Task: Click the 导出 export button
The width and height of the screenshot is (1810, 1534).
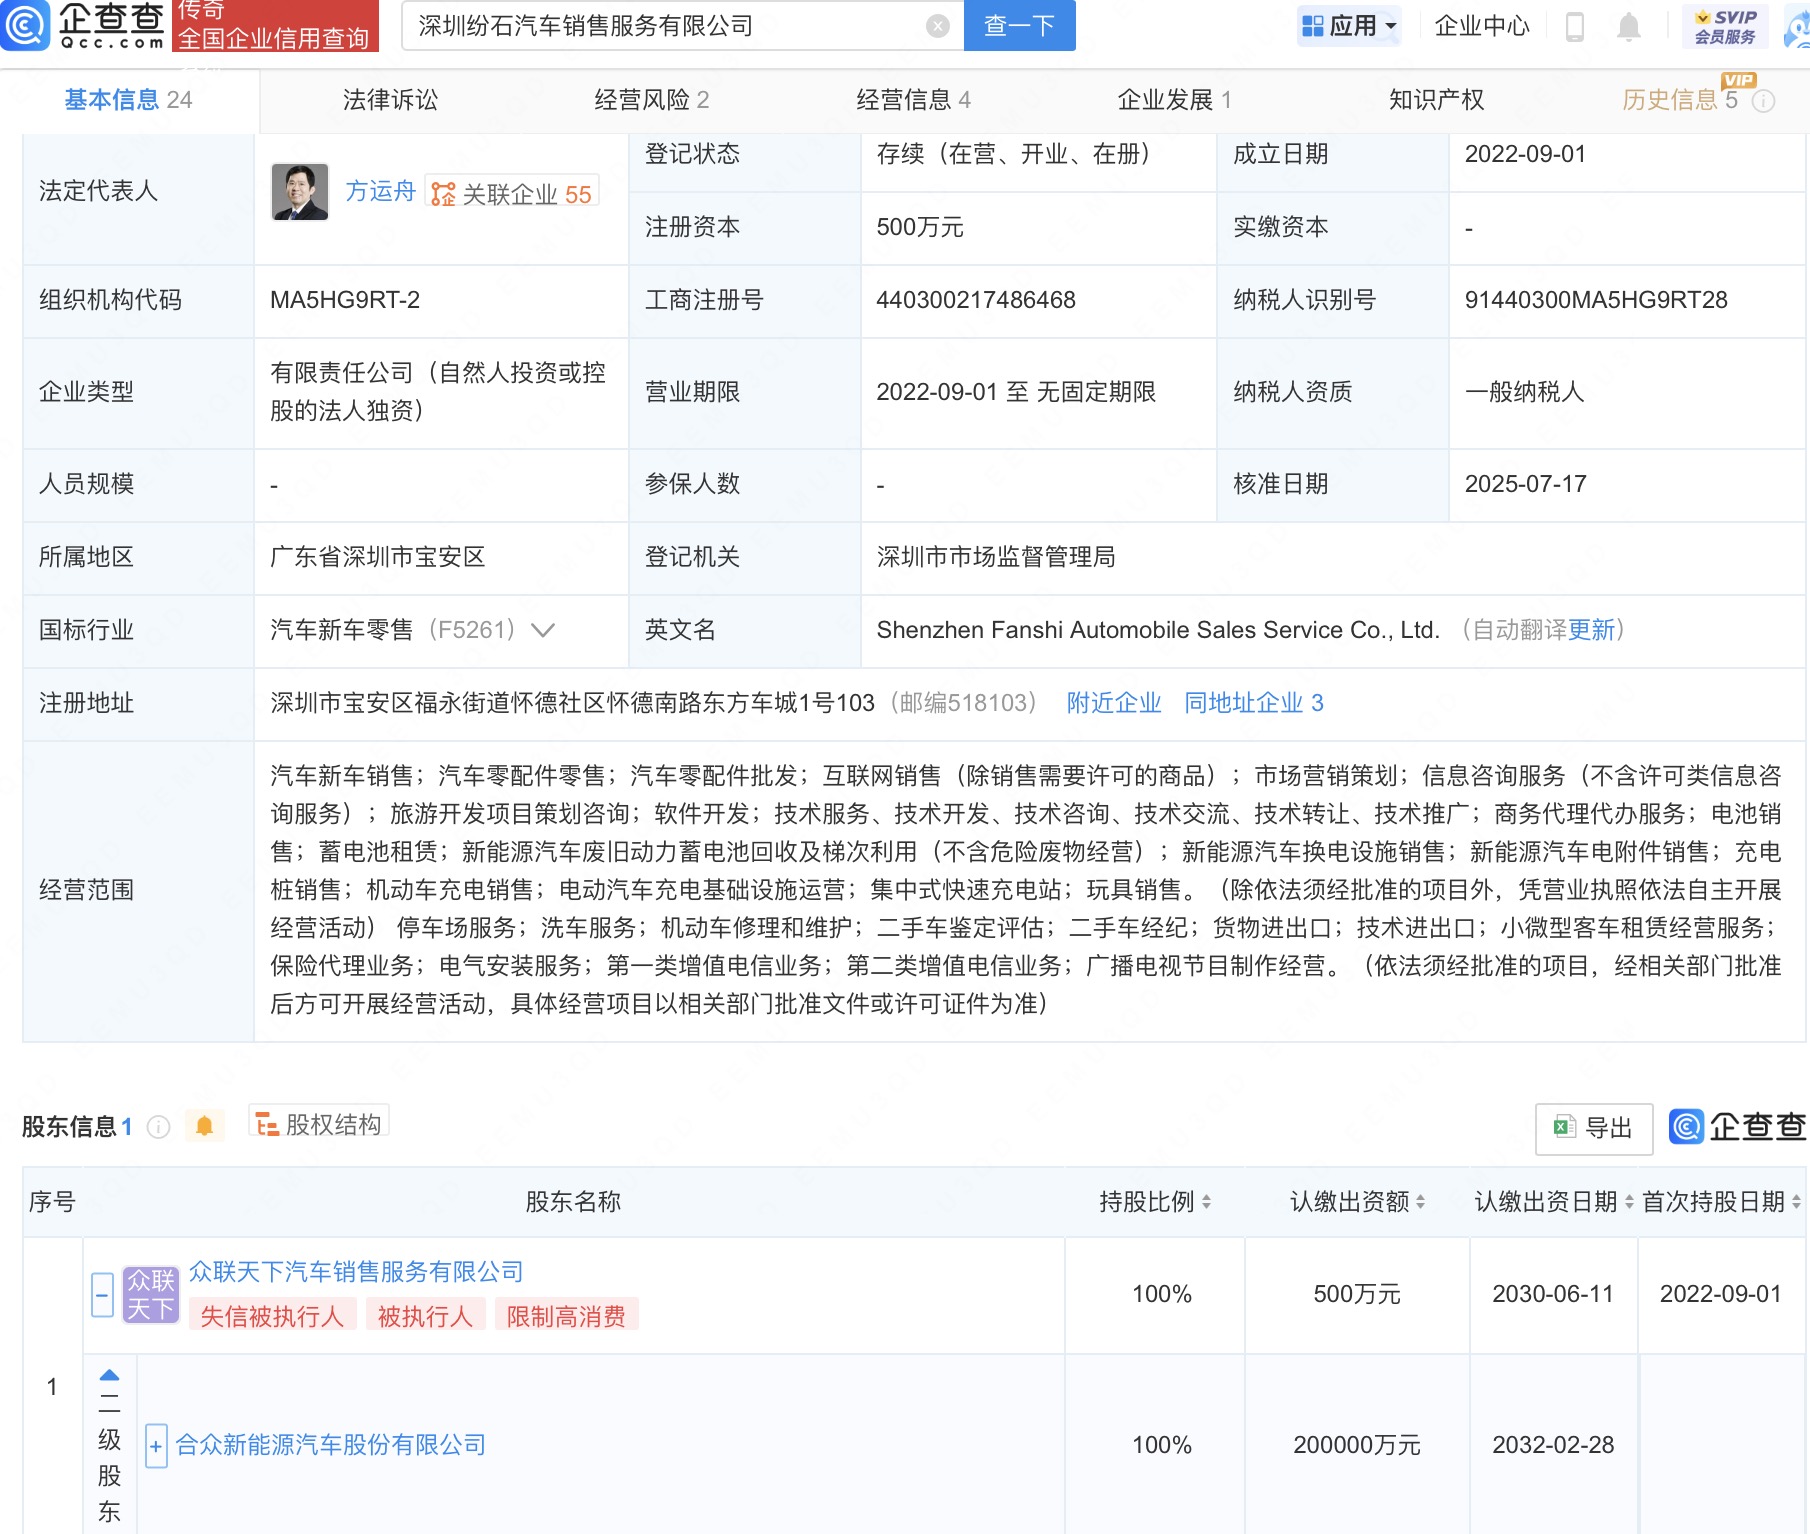Action: (1594, 1128)
